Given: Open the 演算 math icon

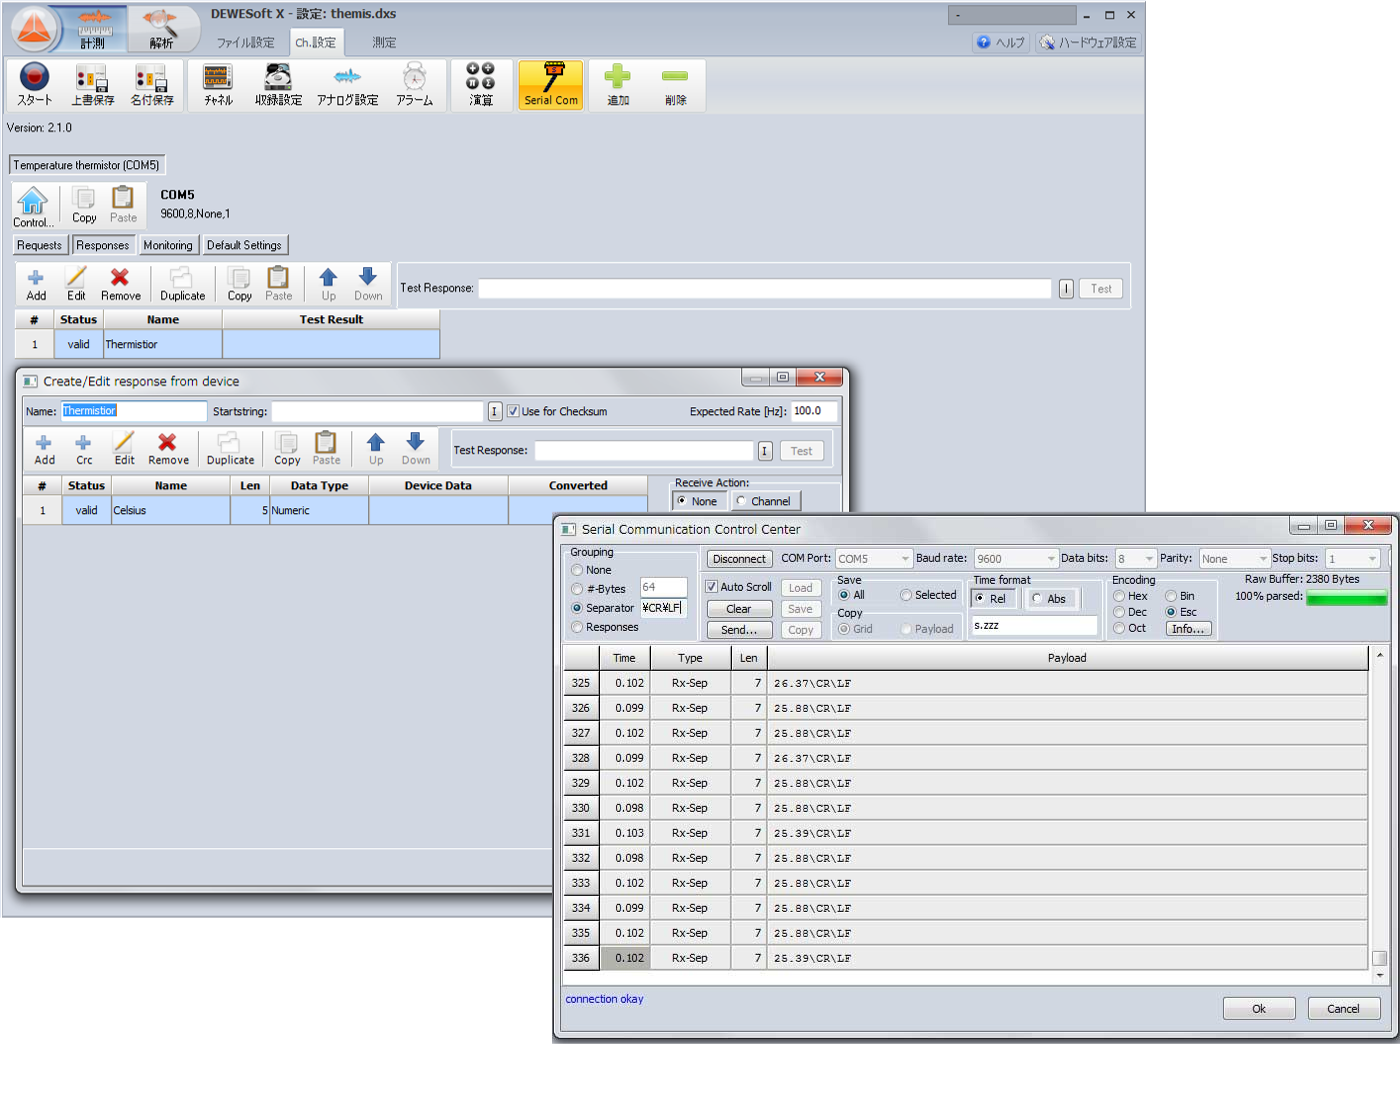Looking at the screenshot, I should [x=481, y=84].
